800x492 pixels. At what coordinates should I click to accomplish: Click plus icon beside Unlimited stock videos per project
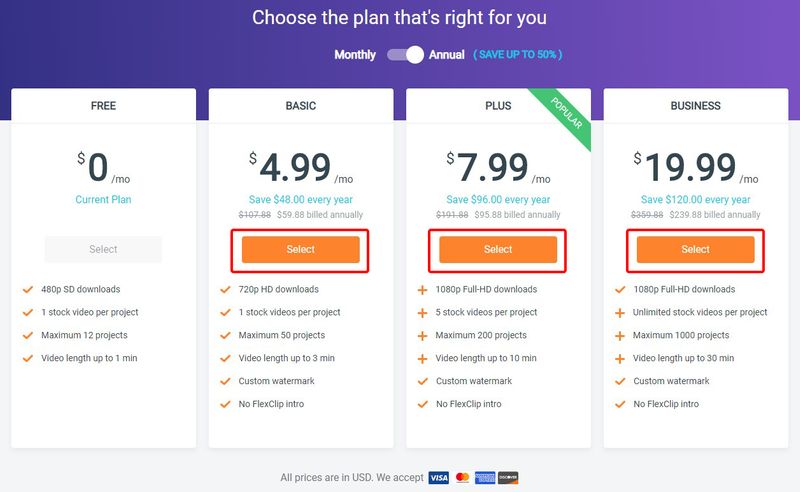tap(620, 313)
